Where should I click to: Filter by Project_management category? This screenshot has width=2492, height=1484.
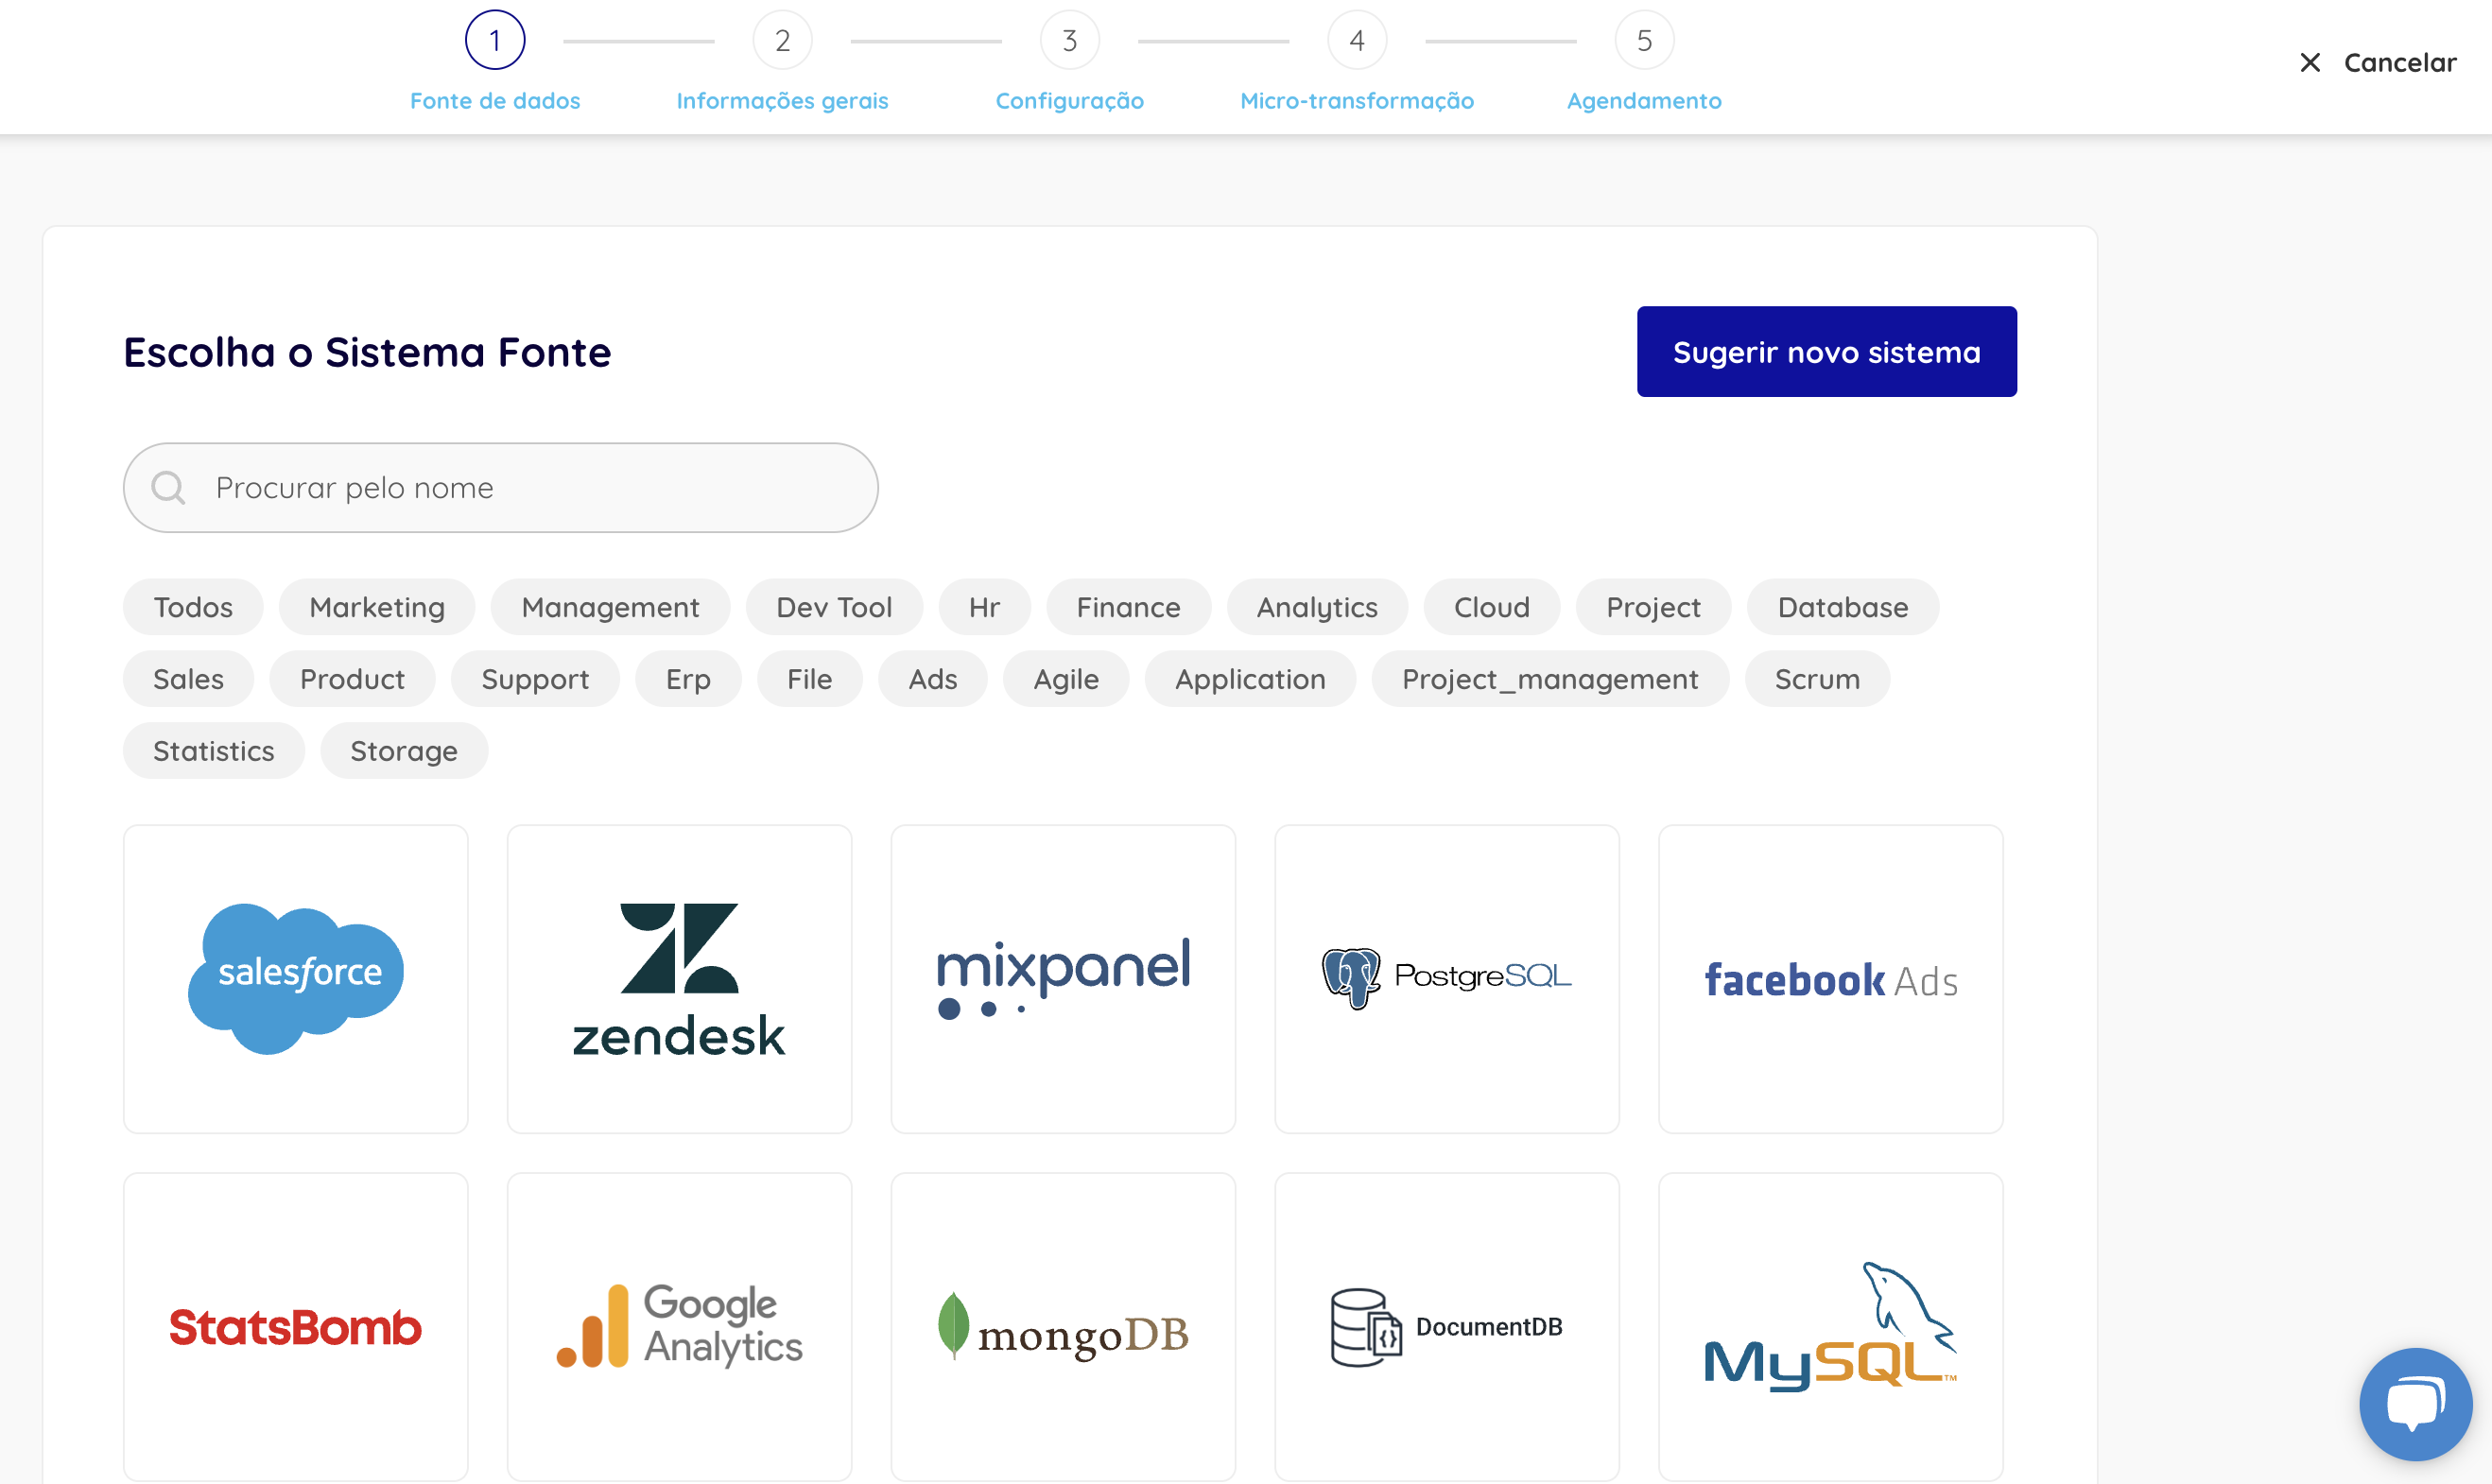(1550, 679)
